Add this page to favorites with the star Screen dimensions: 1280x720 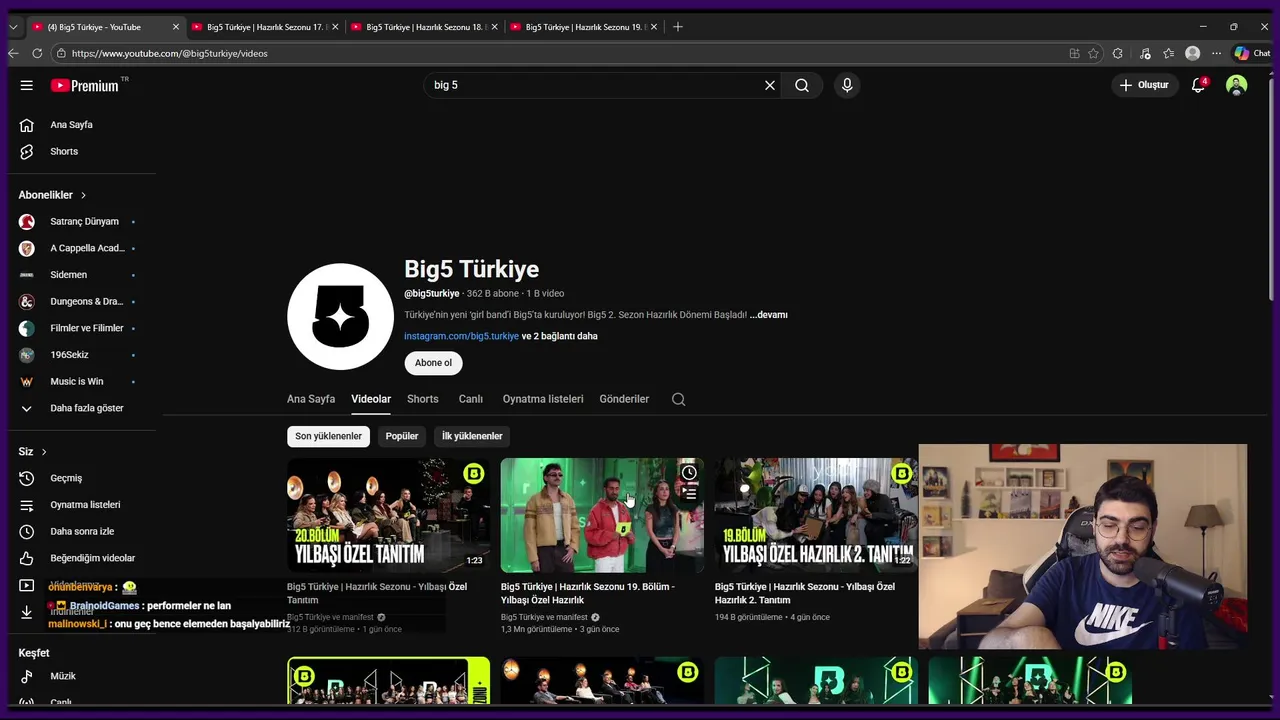[1094, 53]
